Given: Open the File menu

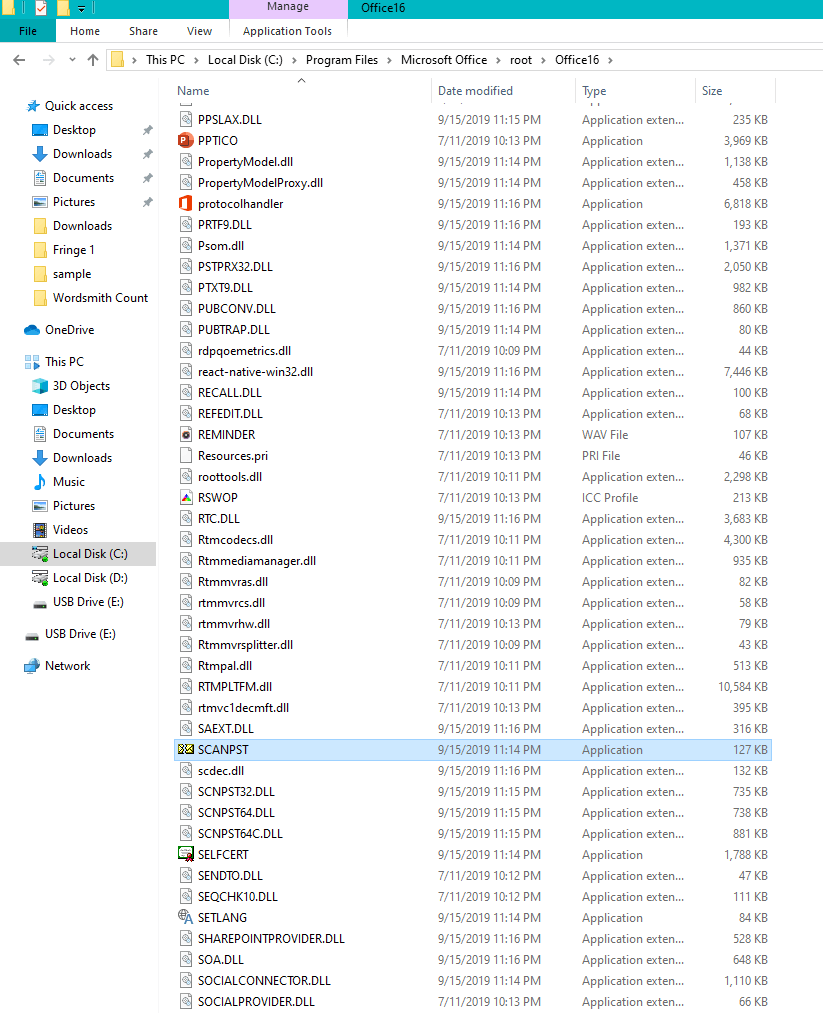Looking at the screenshot, I should pyautogui.click(x=28, y=31).
